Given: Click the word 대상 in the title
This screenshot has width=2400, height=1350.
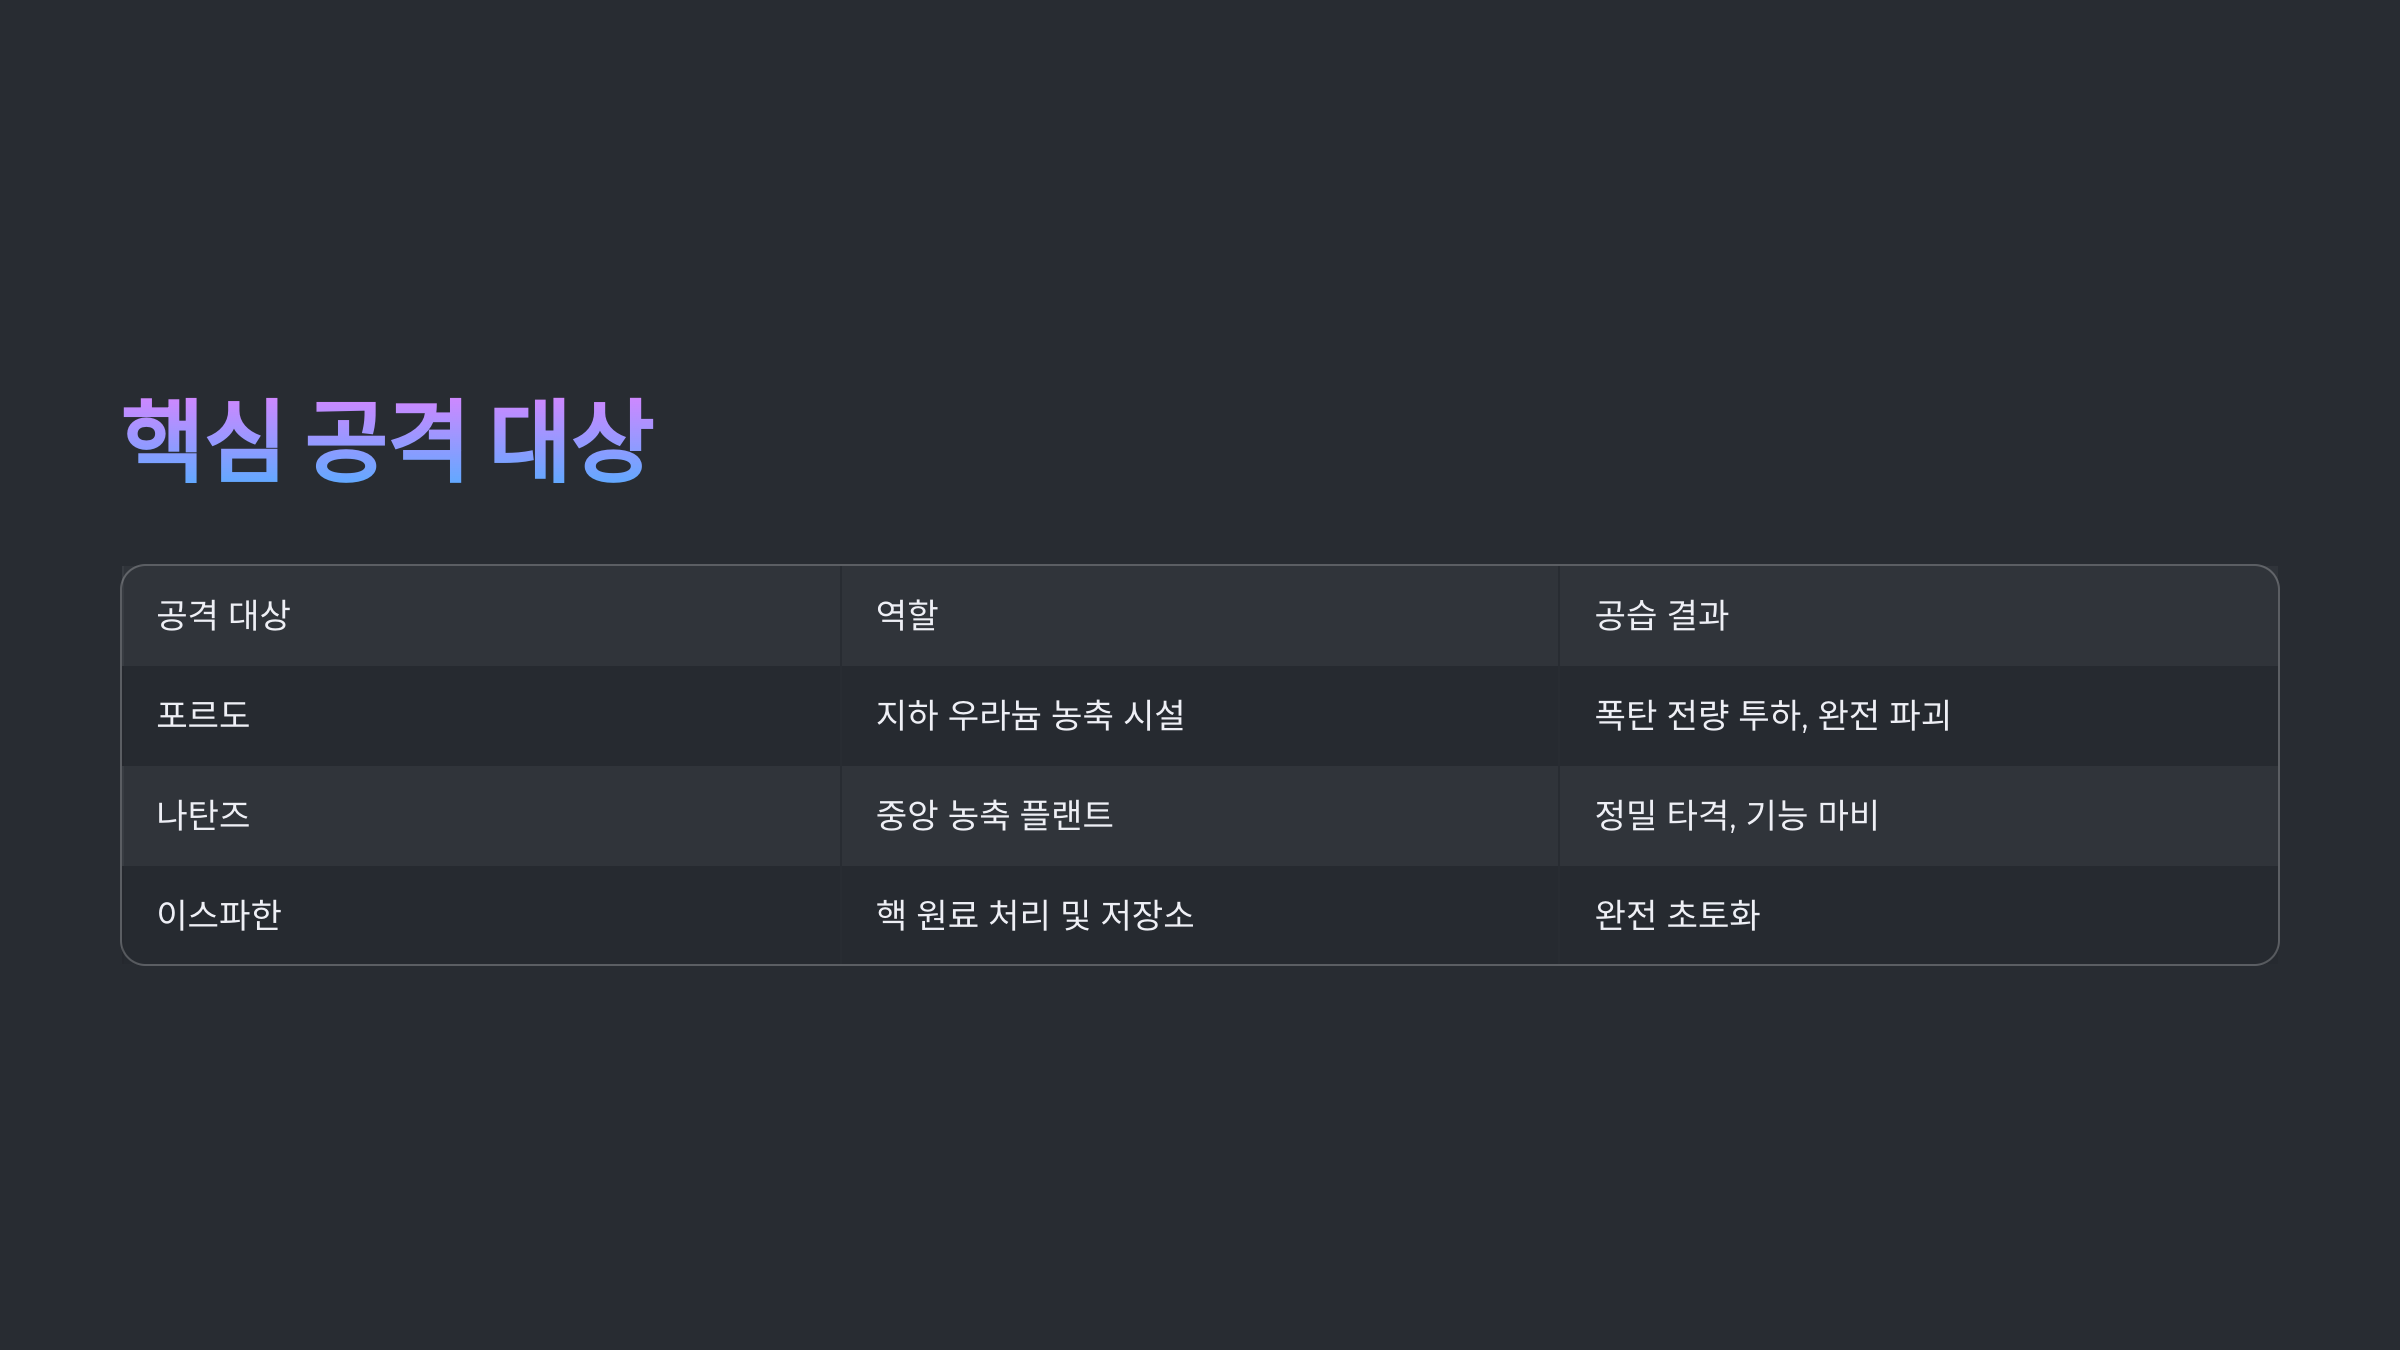Looking at the screenshot, I should 572,440.
